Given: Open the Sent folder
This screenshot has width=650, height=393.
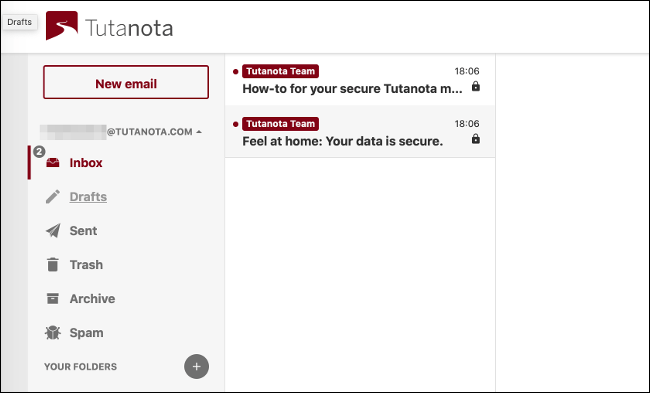Looking at the screenshot, I should tap(83, 230).
